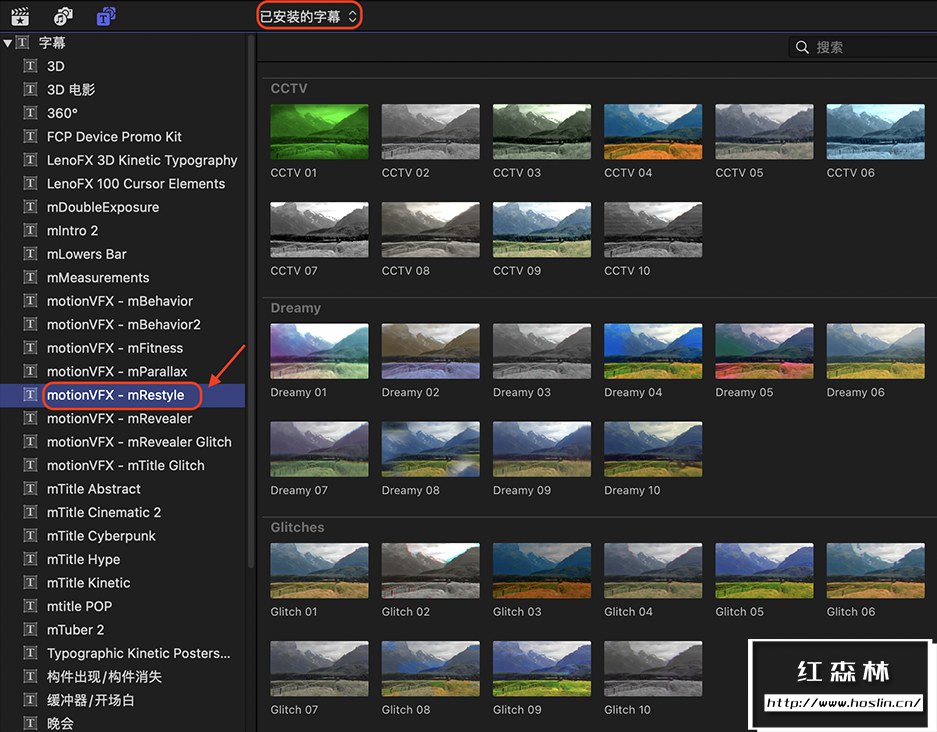
Task: Select the Dreamy 10 thumbnail
Action: click(653, 449)
